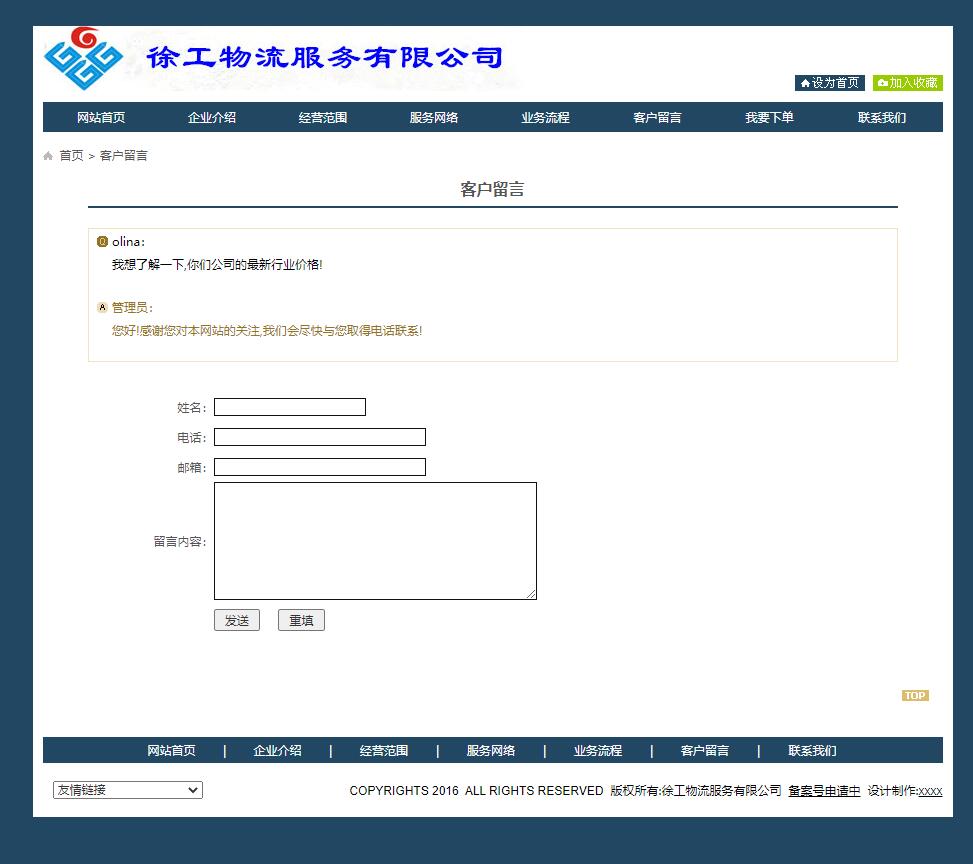Click 经营范围 in the footer navigation
Viewport: 973px width, 864px height.
pyautogui.click(x=384, y=750)
